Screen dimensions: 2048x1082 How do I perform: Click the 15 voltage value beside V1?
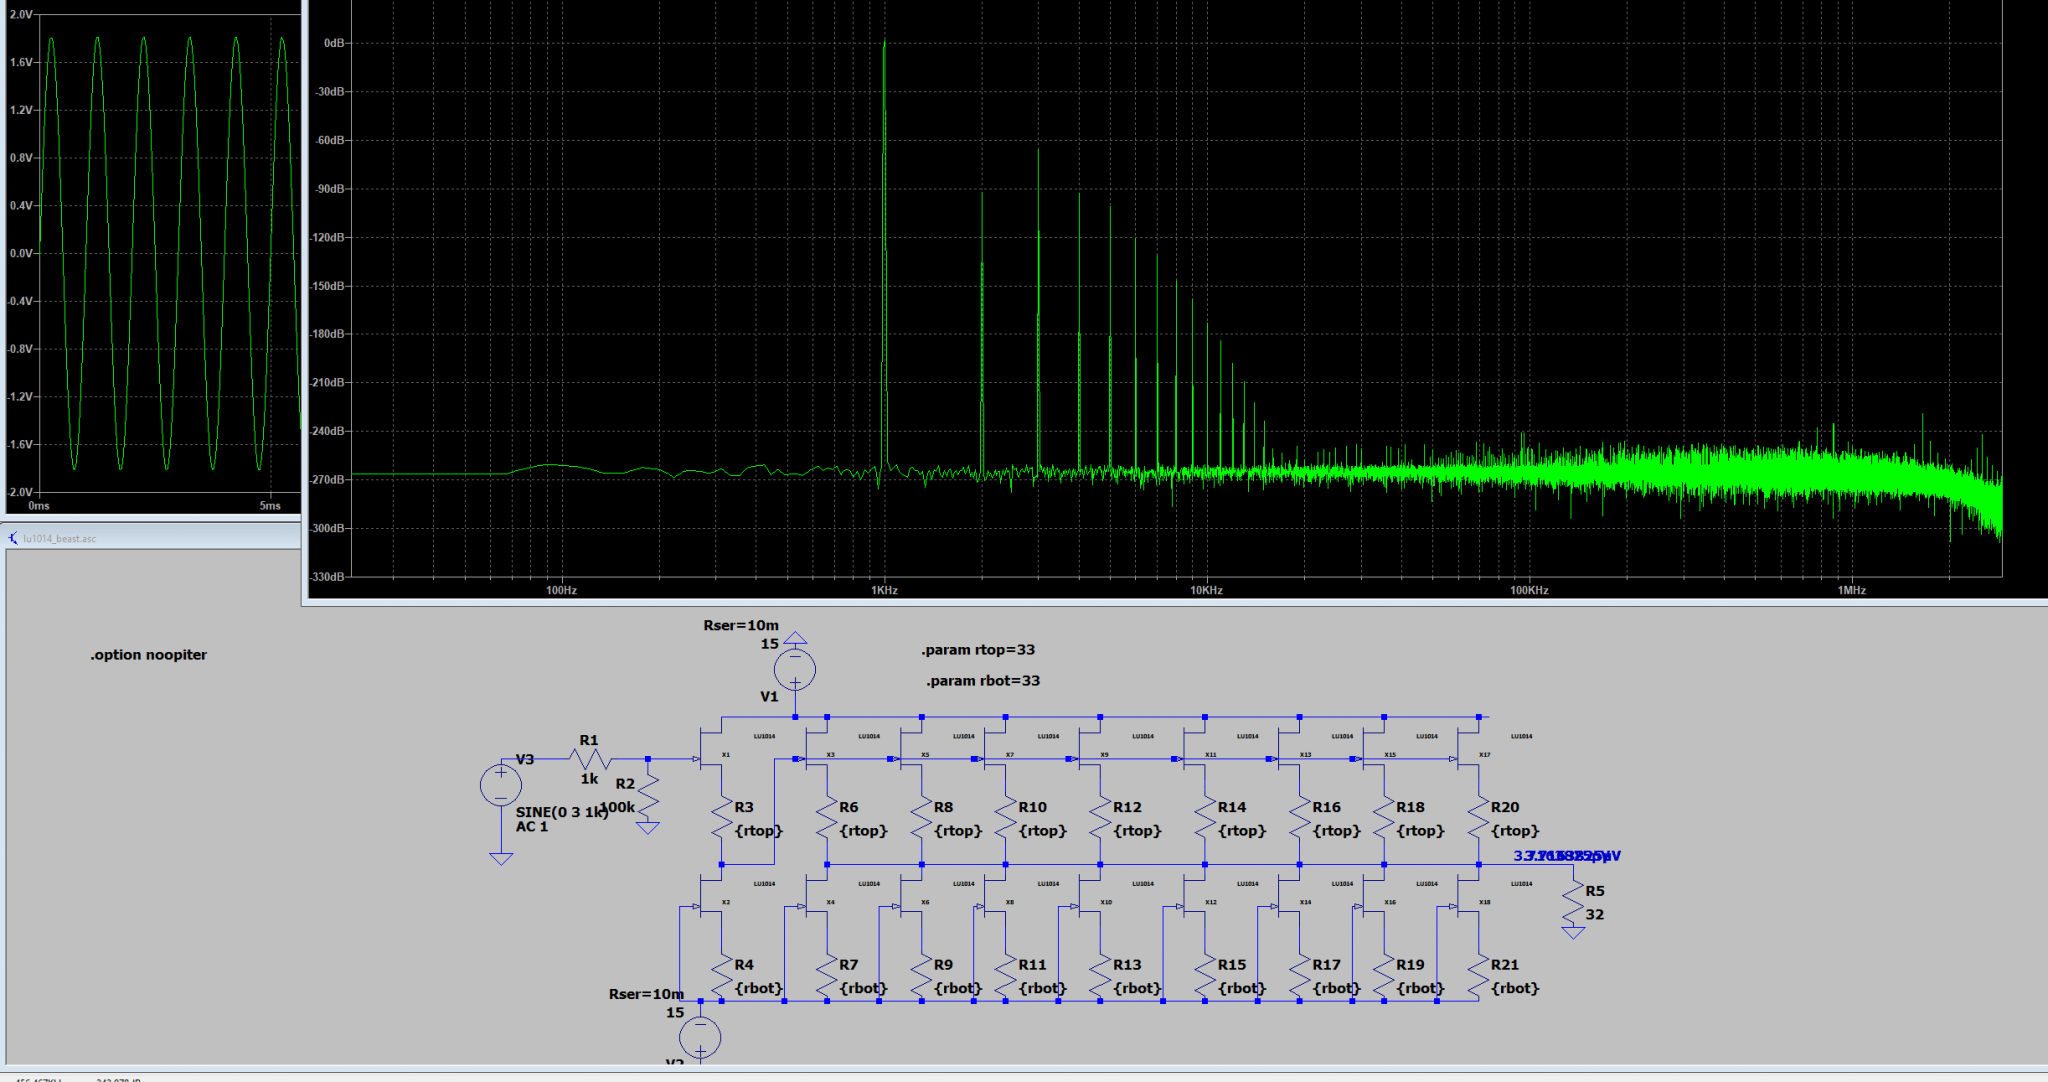[x=769, y=644]
